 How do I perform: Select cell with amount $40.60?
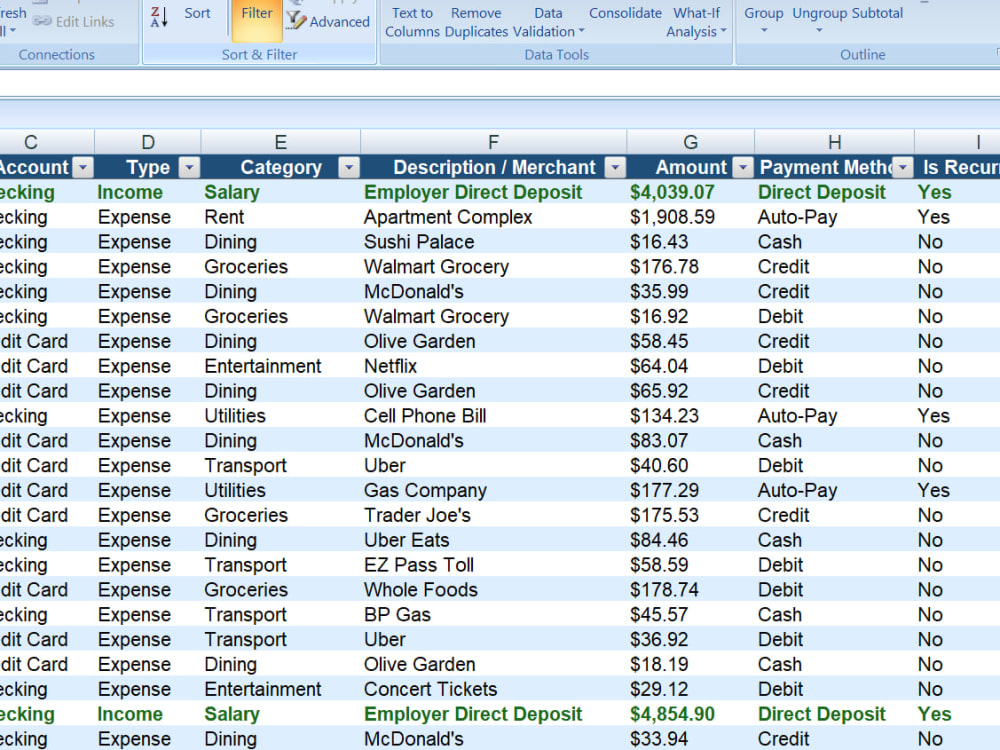pos(691,466)
